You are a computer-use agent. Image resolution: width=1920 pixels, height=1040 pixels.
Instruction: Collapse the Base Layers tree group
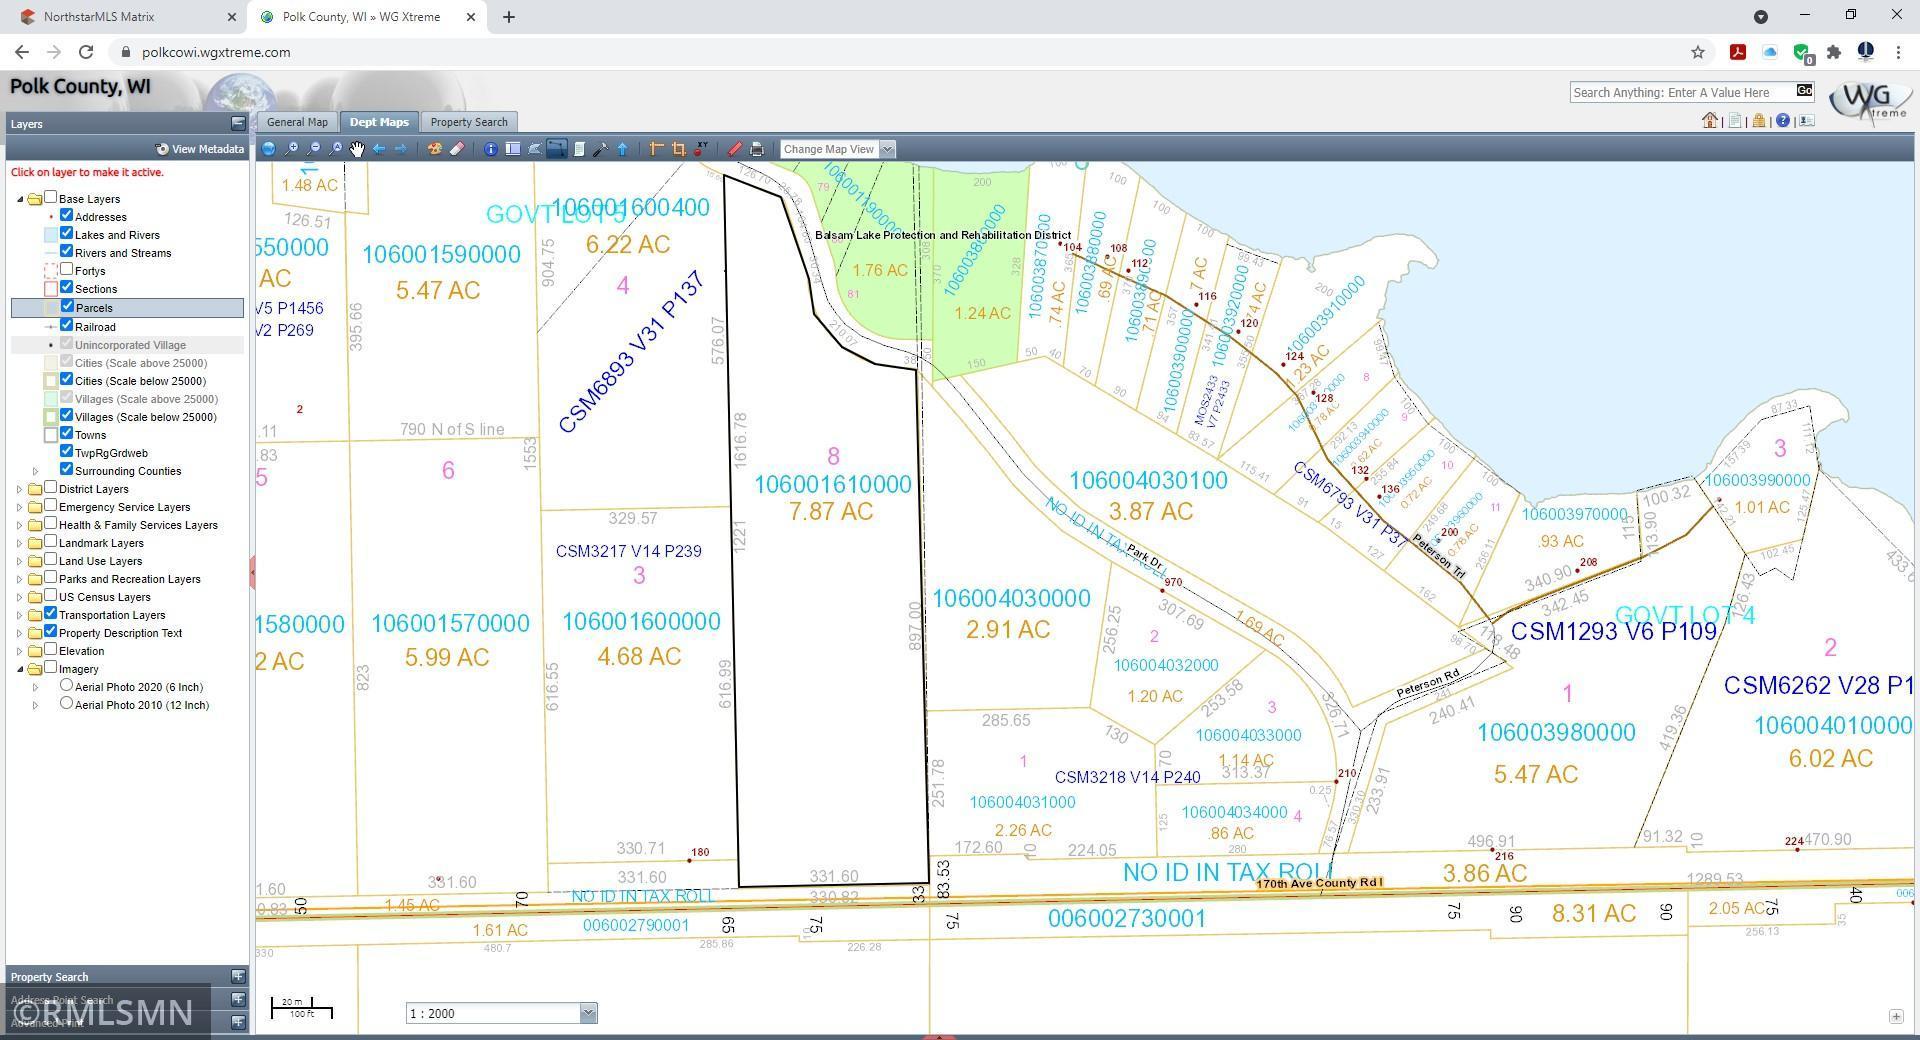(20, 199)
